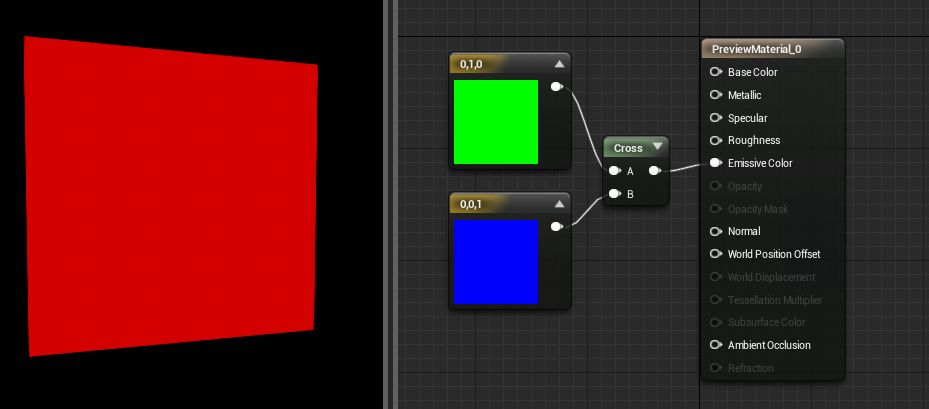The height and width of the screenshot is (409, 929).
Task: Click the red preview plane in viewport
Action: (x=171, y=196)
